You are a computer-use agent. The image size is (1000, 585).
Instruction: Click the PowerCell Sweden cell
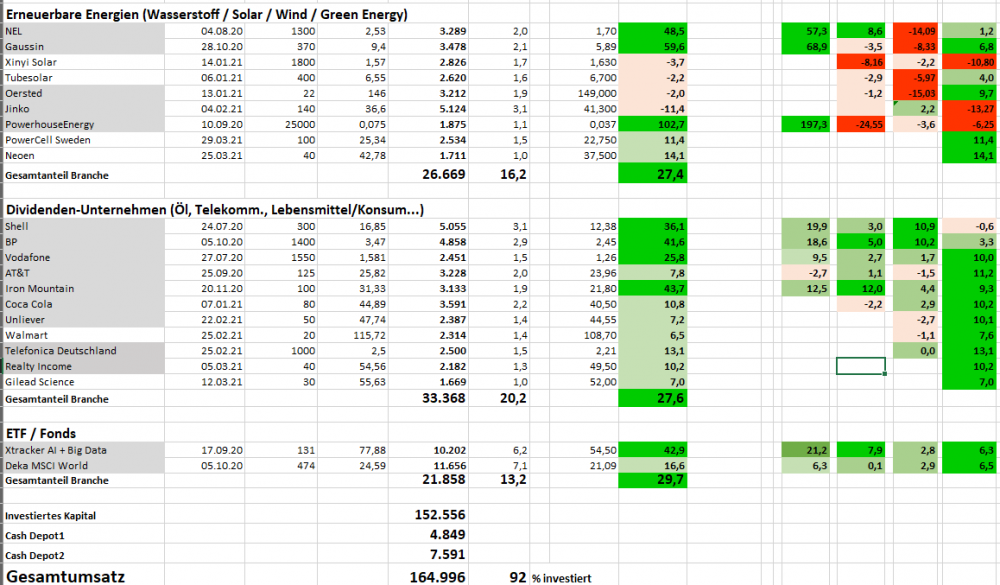[84, 140]
